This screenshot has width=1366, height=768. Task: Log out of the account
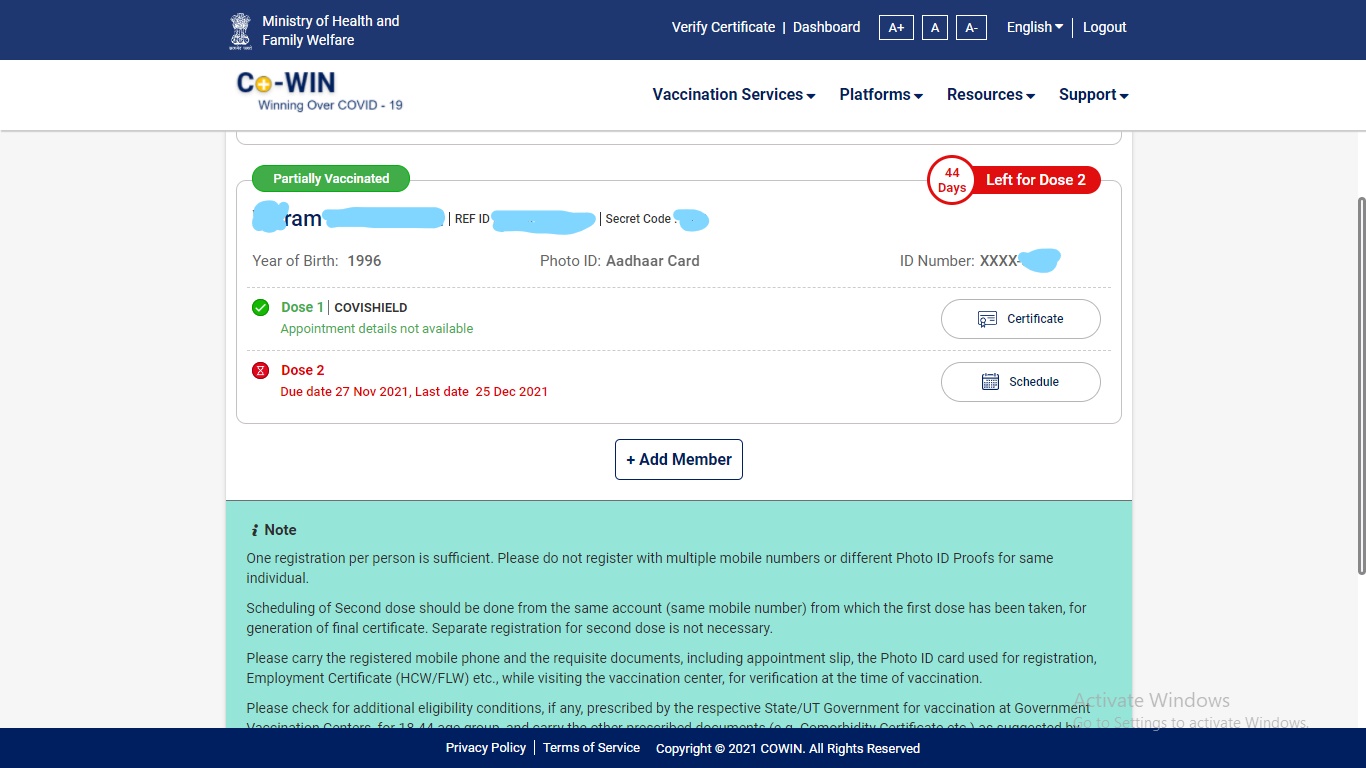[x=1104, y=27]
